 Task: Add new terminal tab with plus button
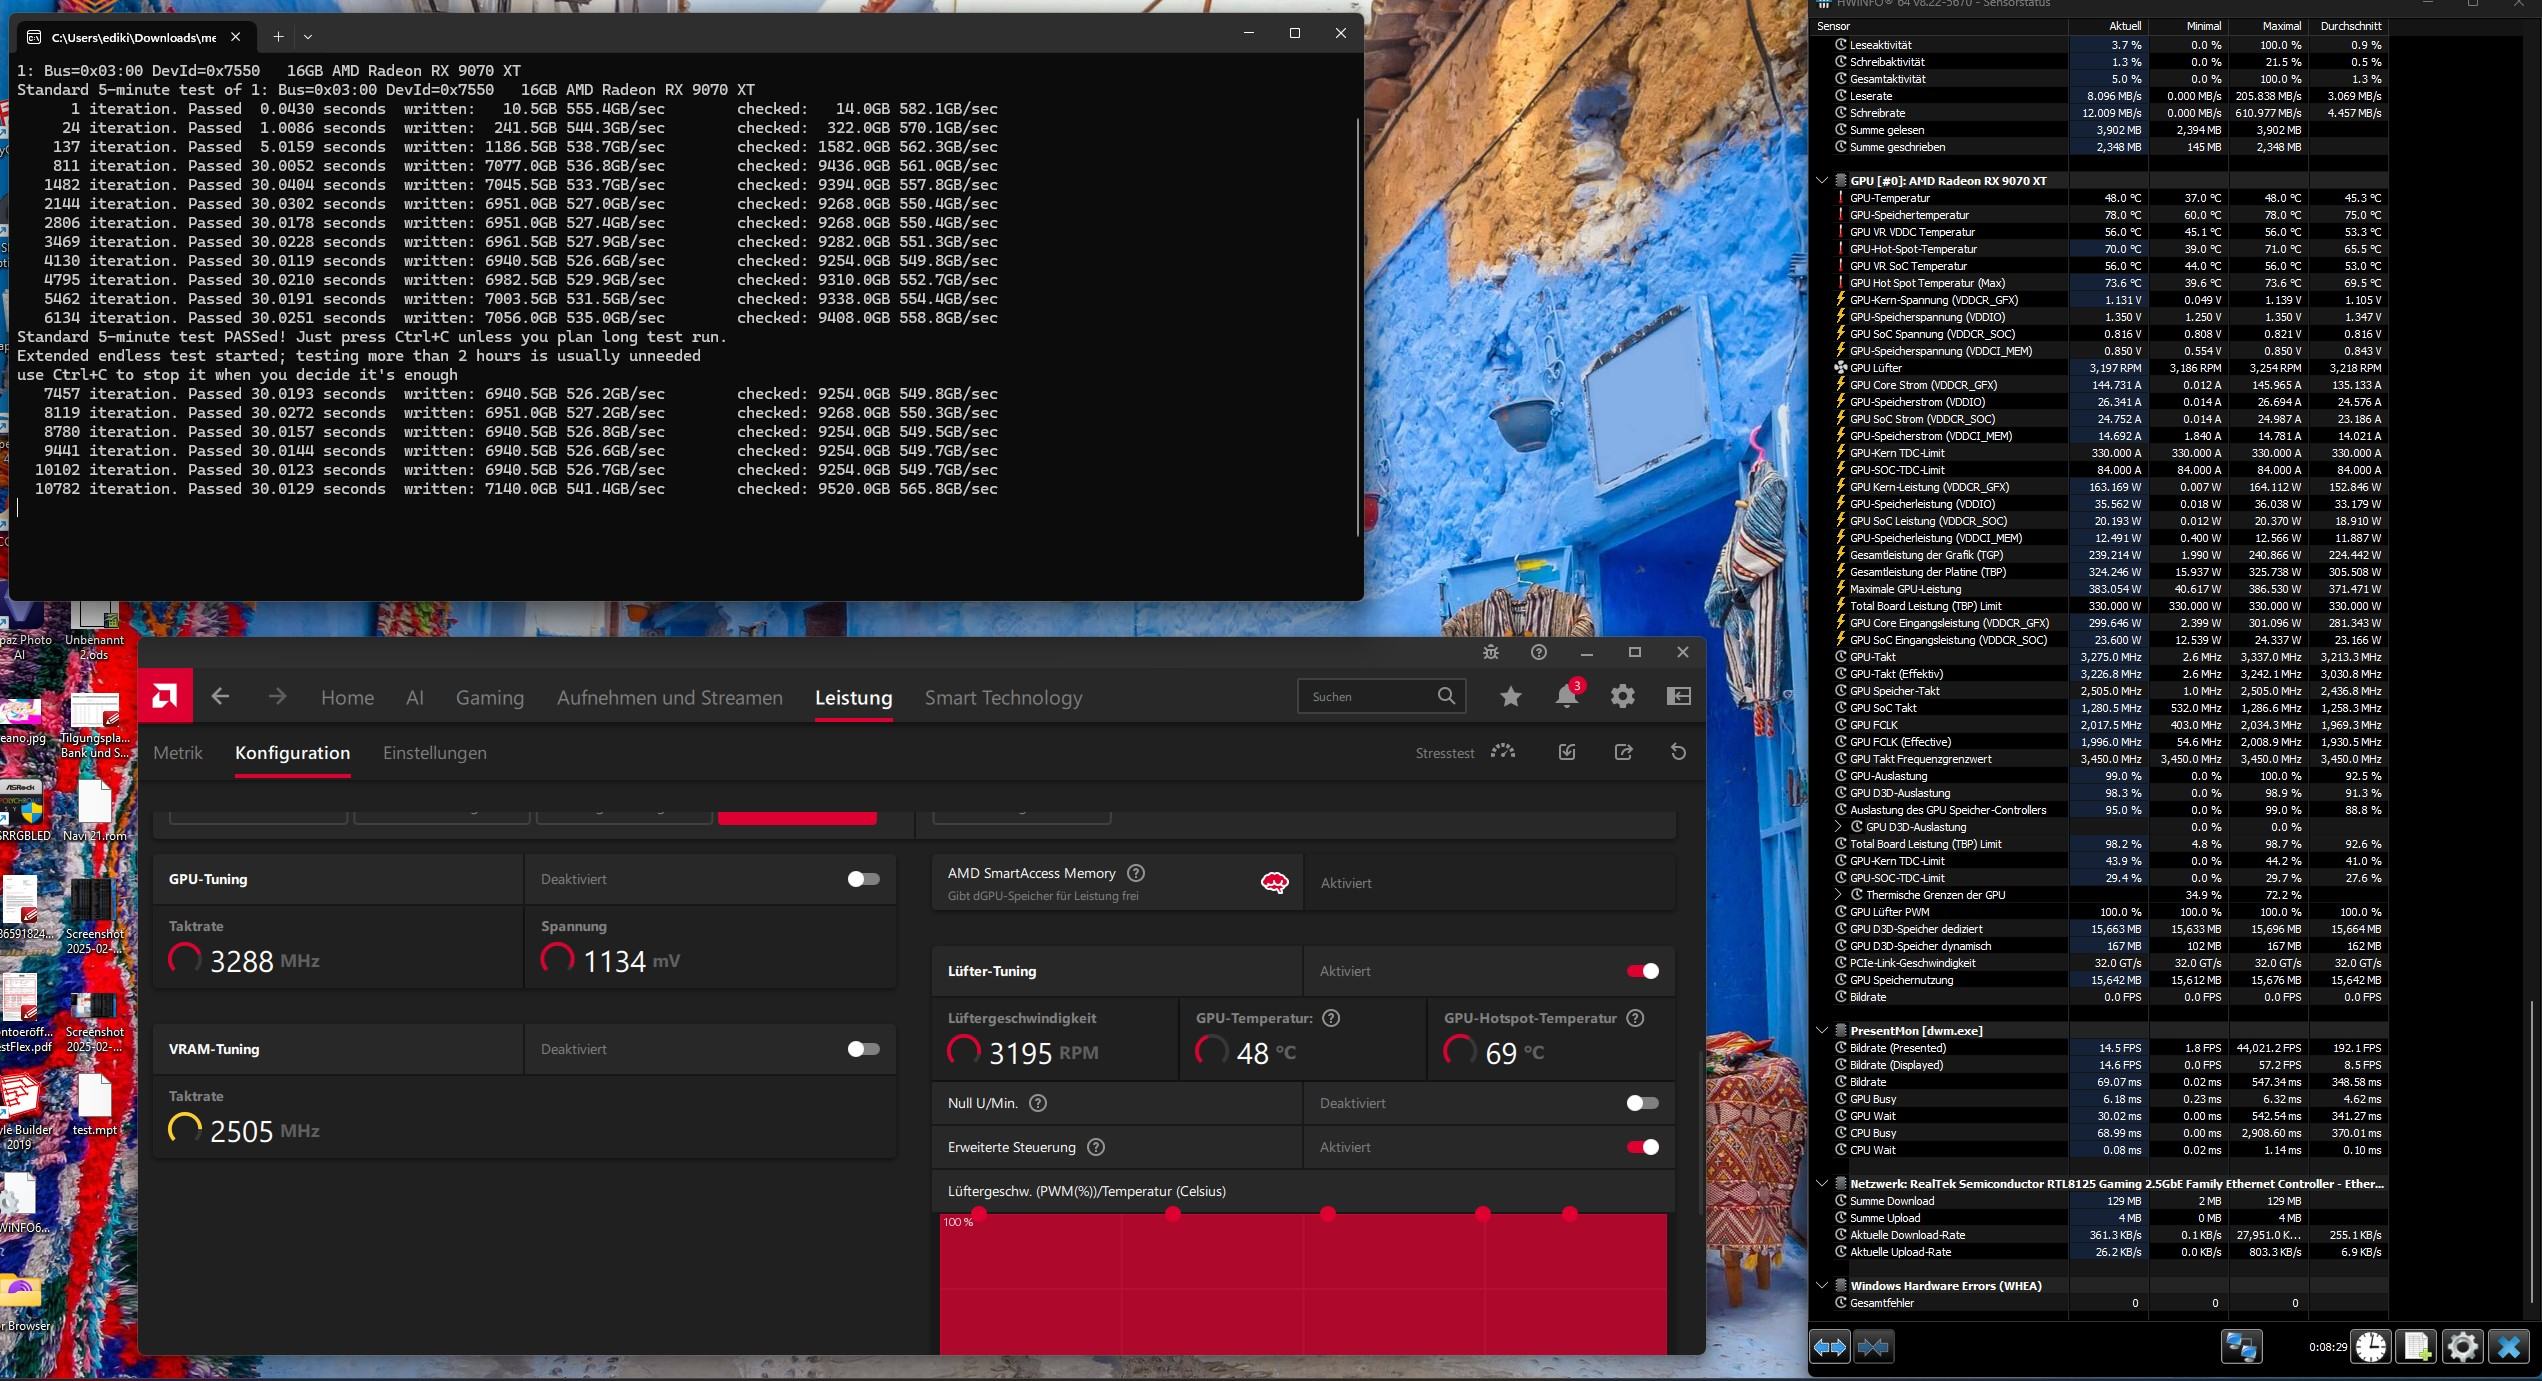[x=278, y=37]
